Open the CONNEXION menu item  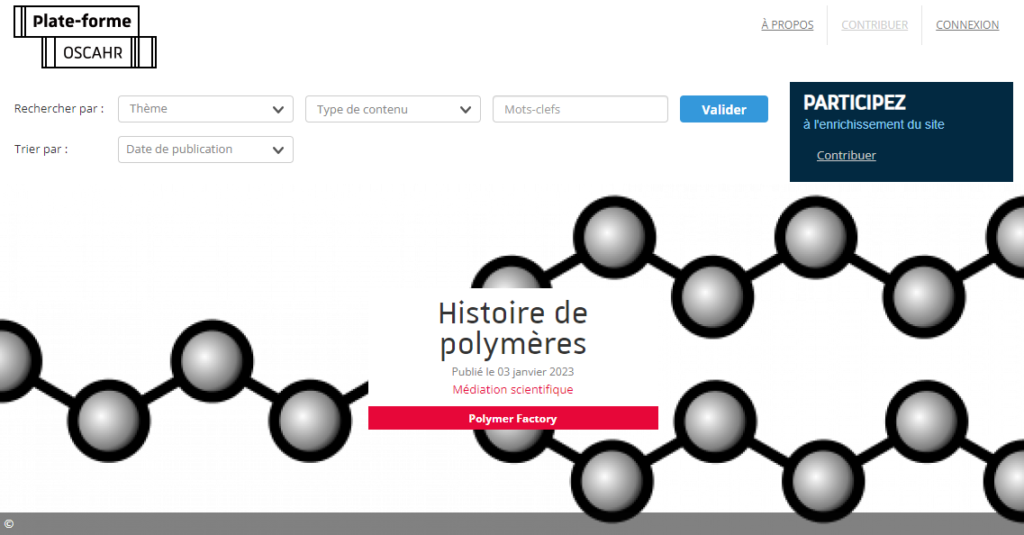coord(967,25)
